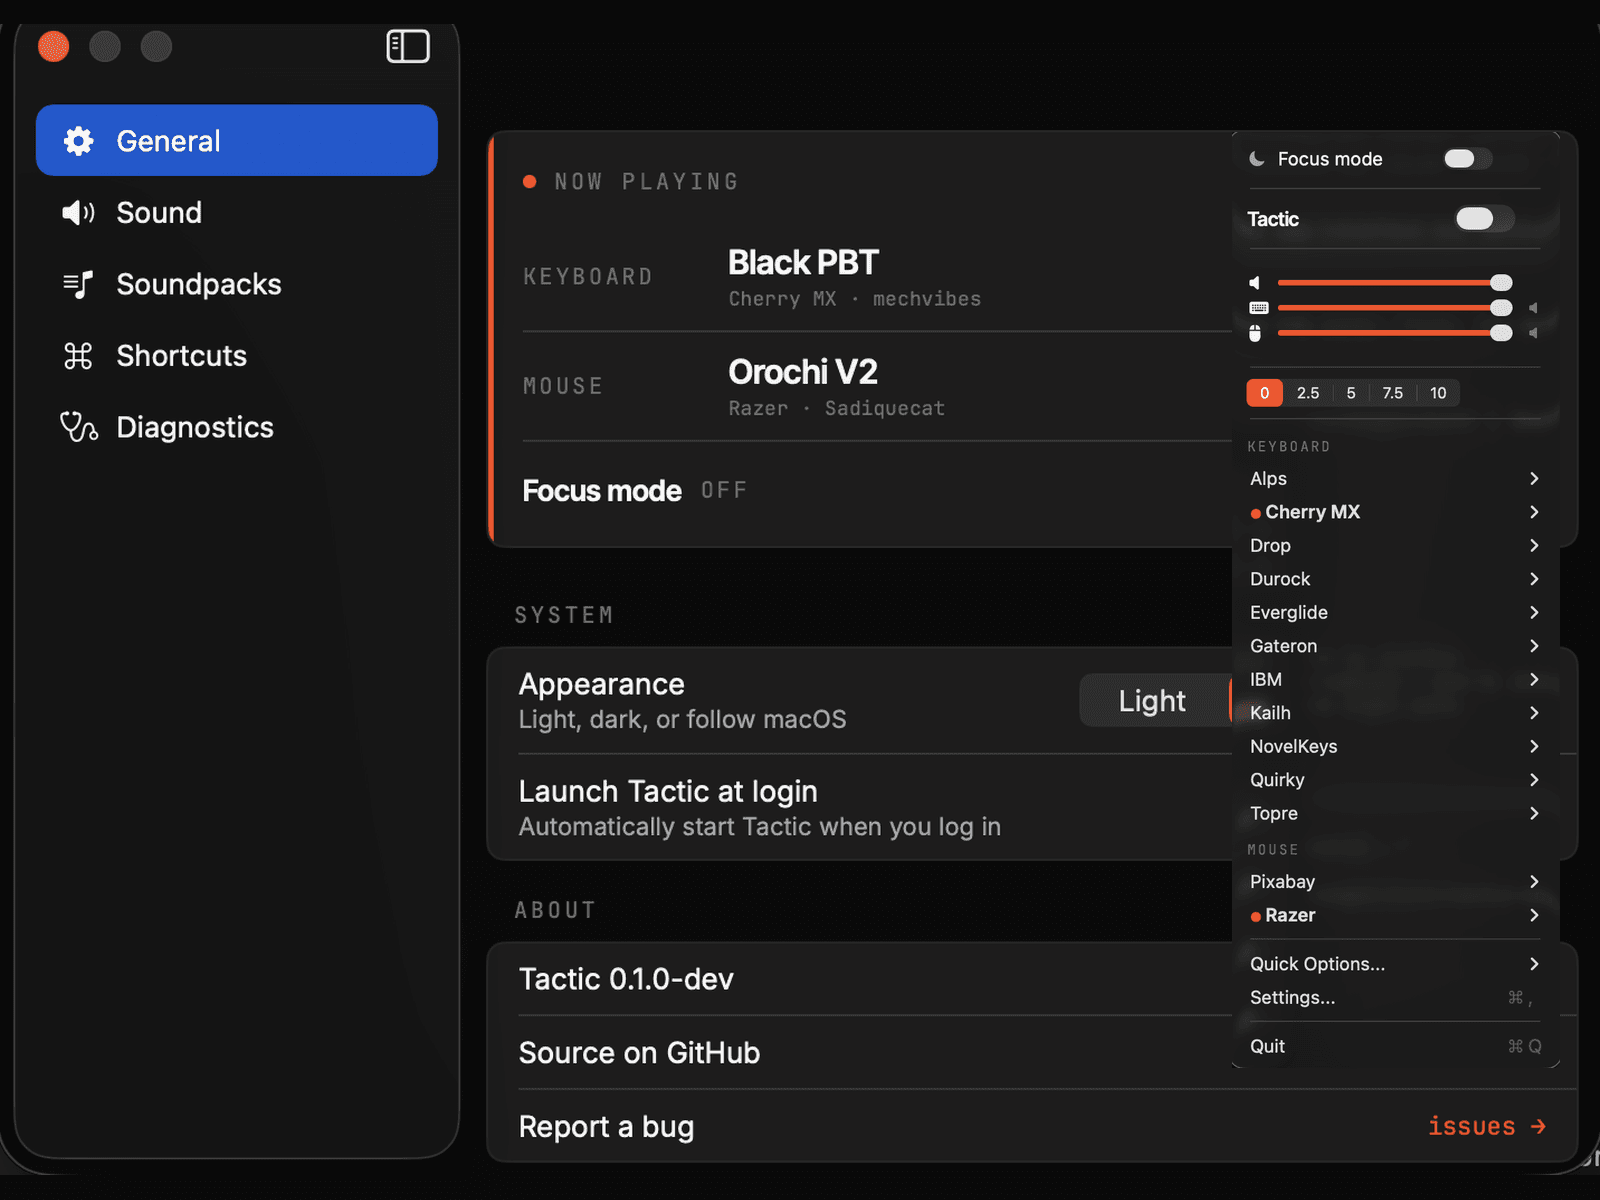1600x1200 pixels.
Task: Open Source on GitHub
Action: [640, 1053]
